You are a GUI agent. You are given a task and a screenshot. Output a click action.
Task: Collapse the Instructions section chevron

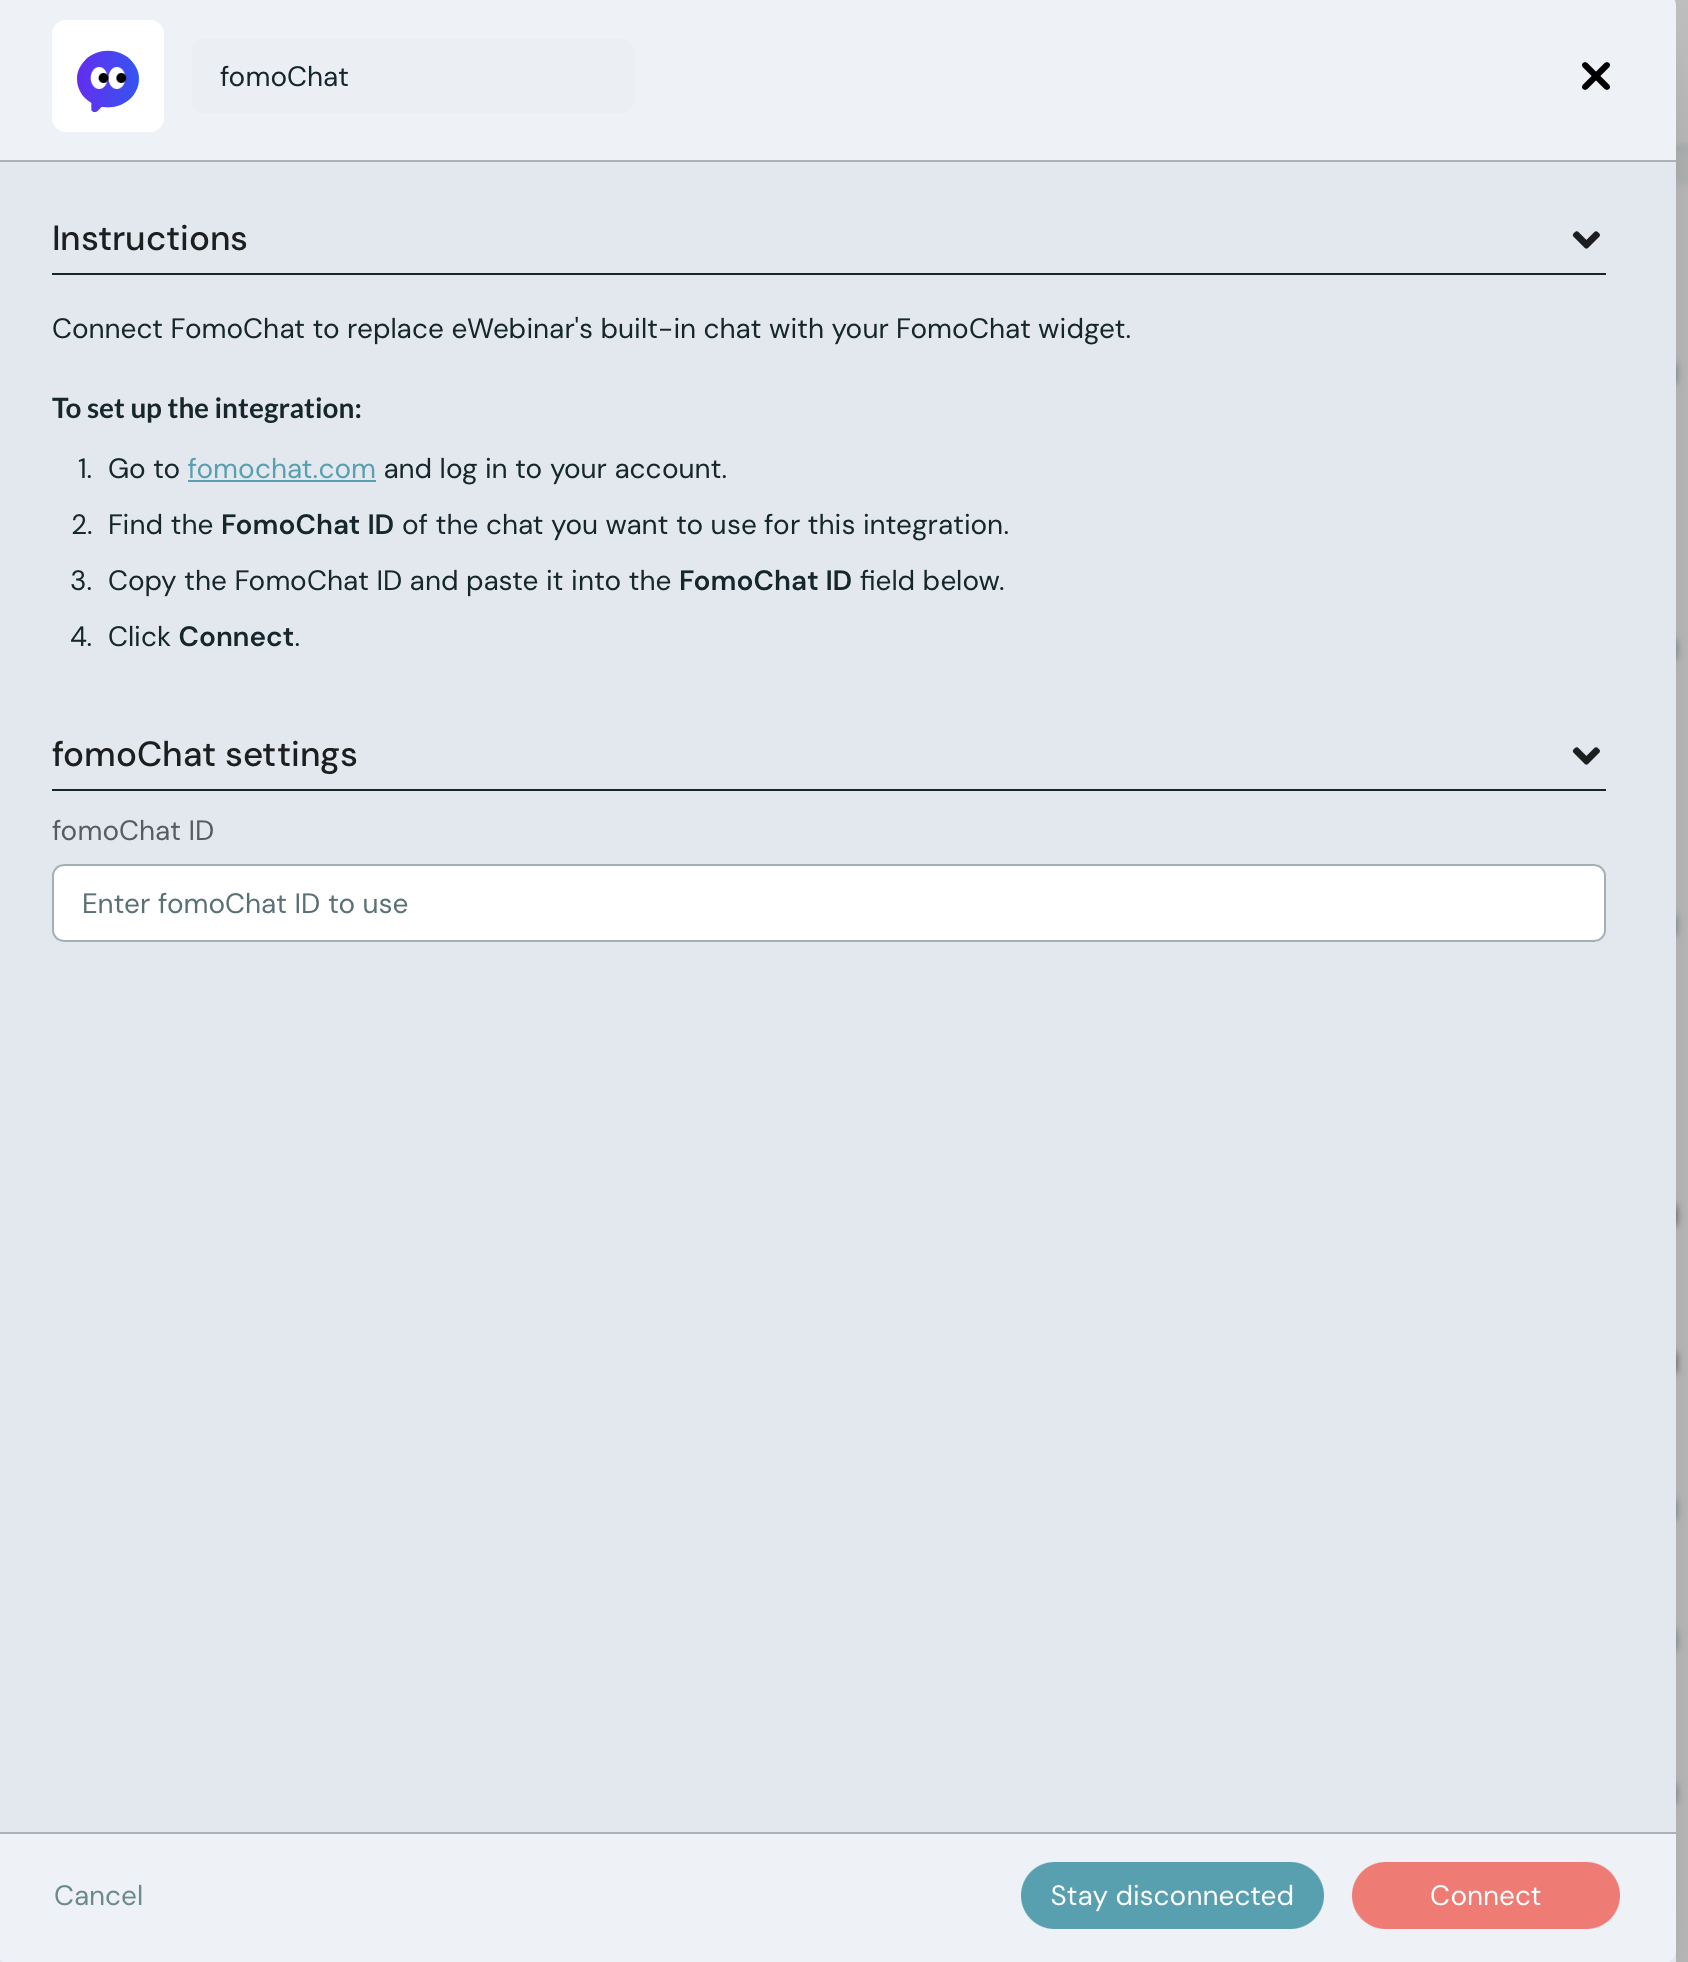[1586, 240]
